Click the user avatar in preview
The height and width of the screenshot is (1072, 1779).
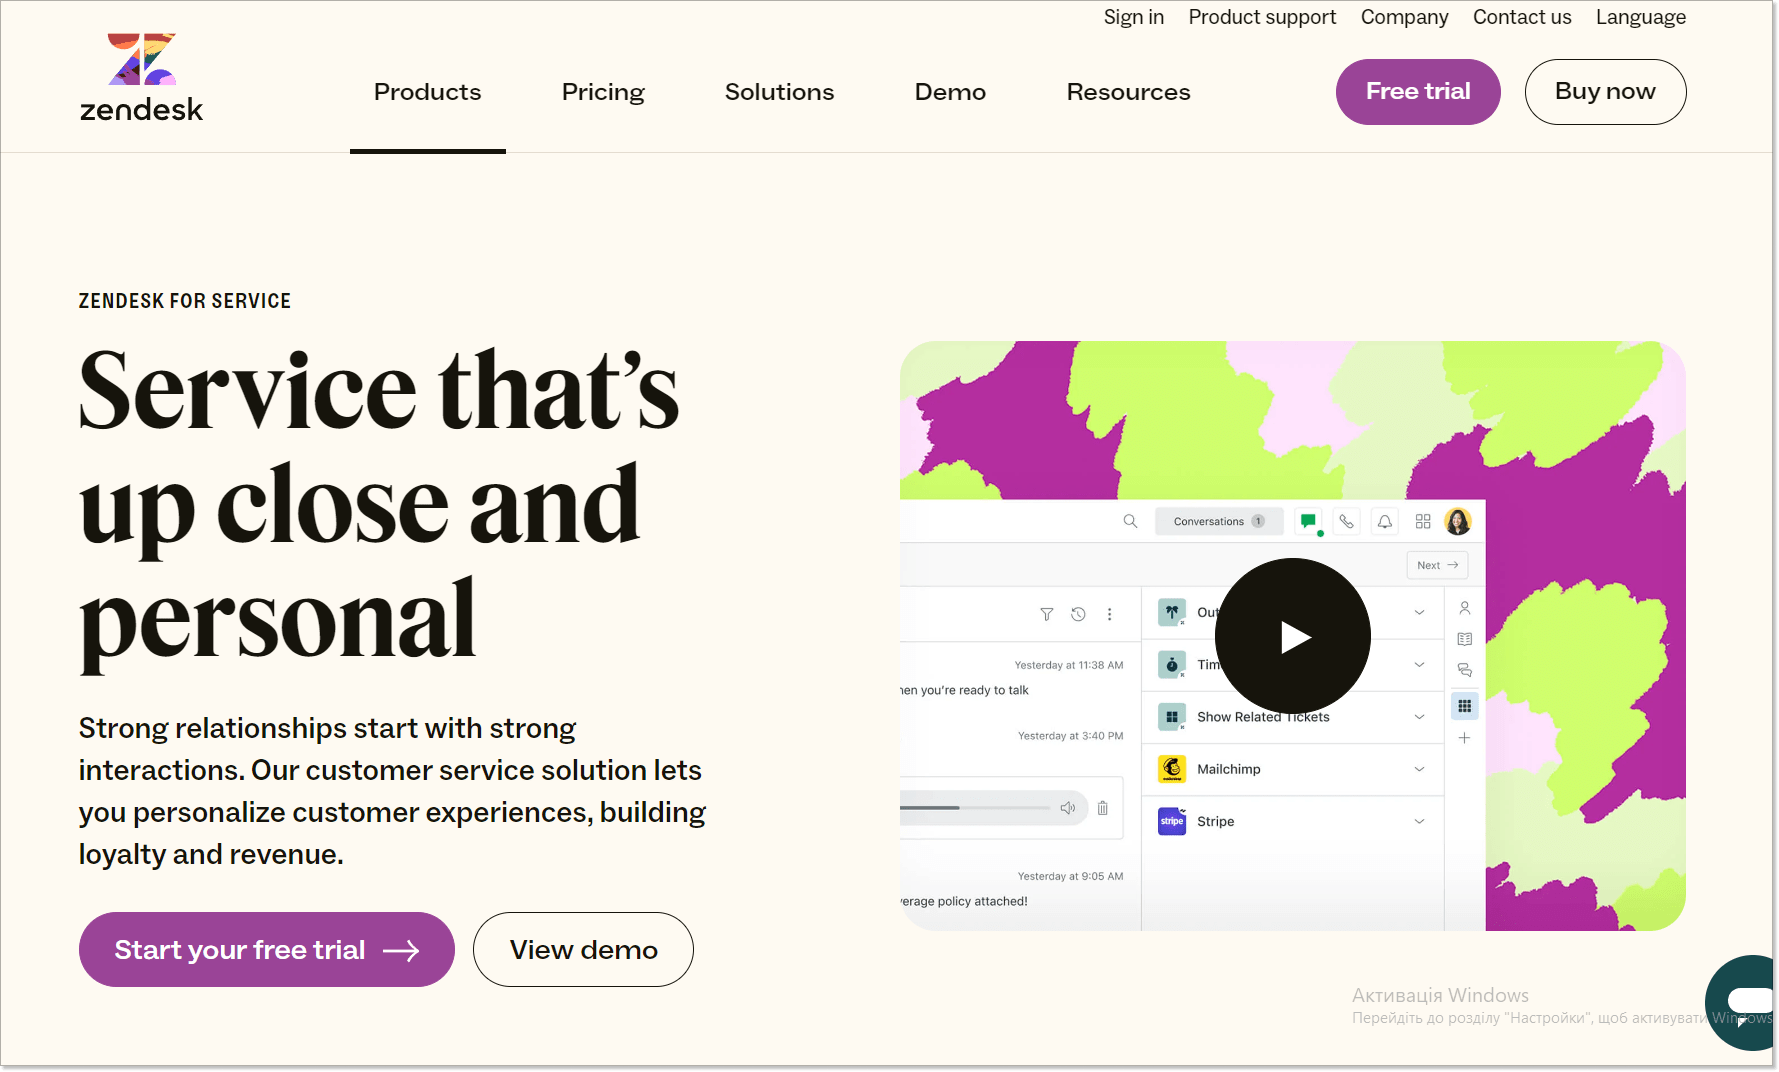[1458, 521]
